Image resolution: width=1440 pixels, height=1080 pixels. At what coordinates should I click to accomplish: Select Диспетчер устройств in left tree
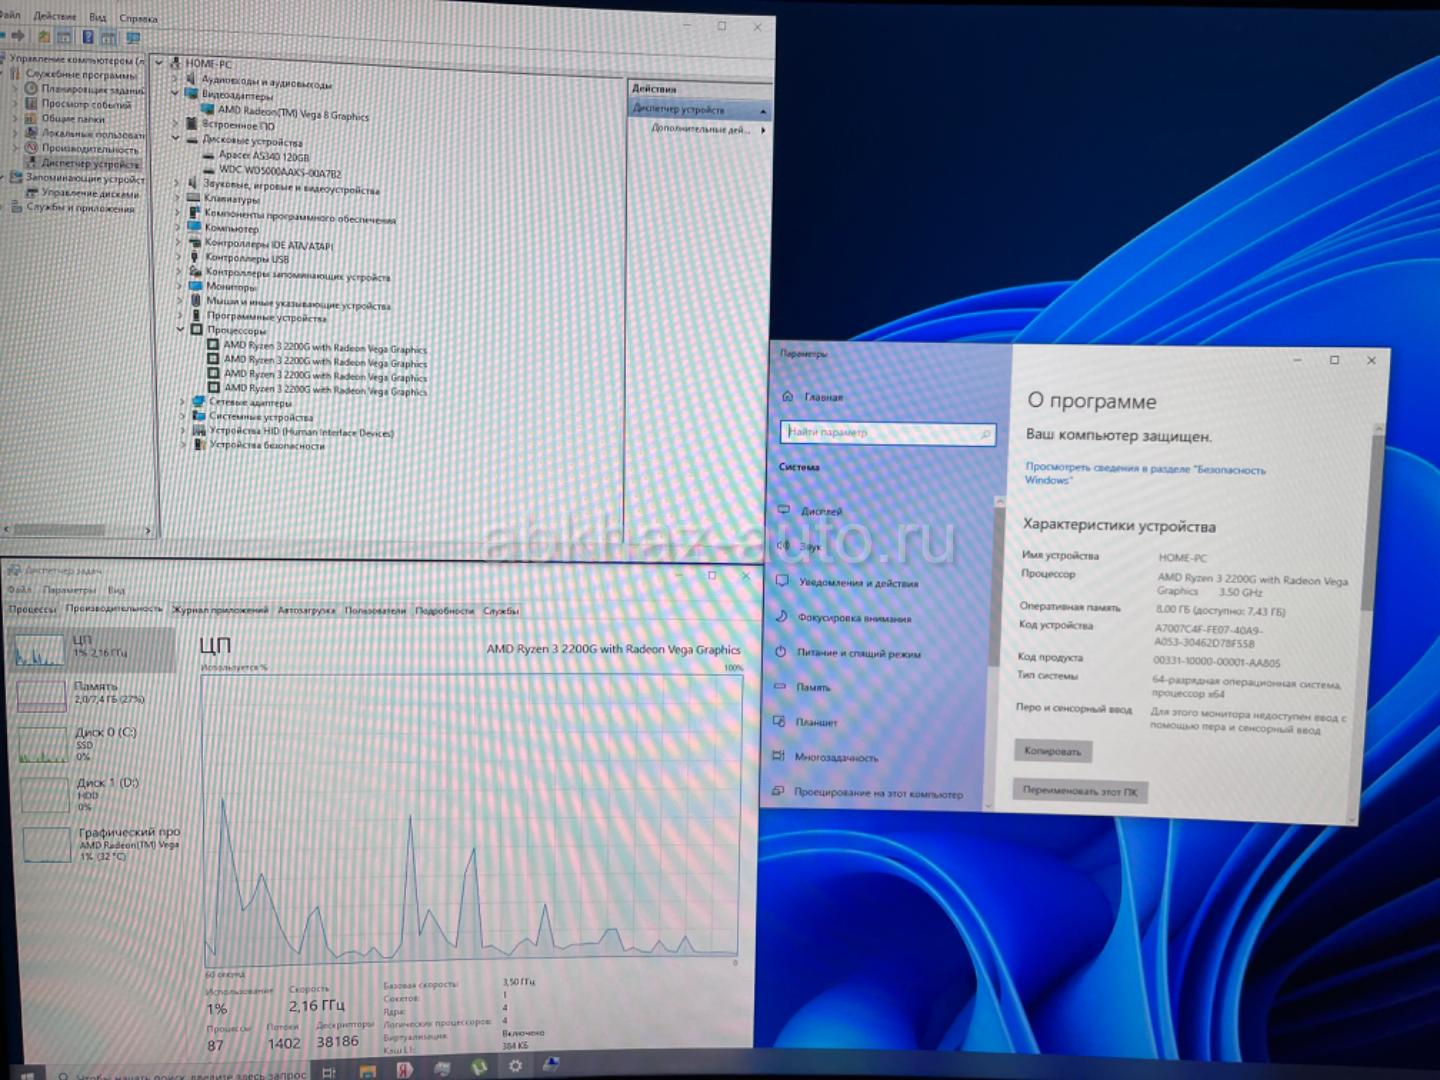90,163
